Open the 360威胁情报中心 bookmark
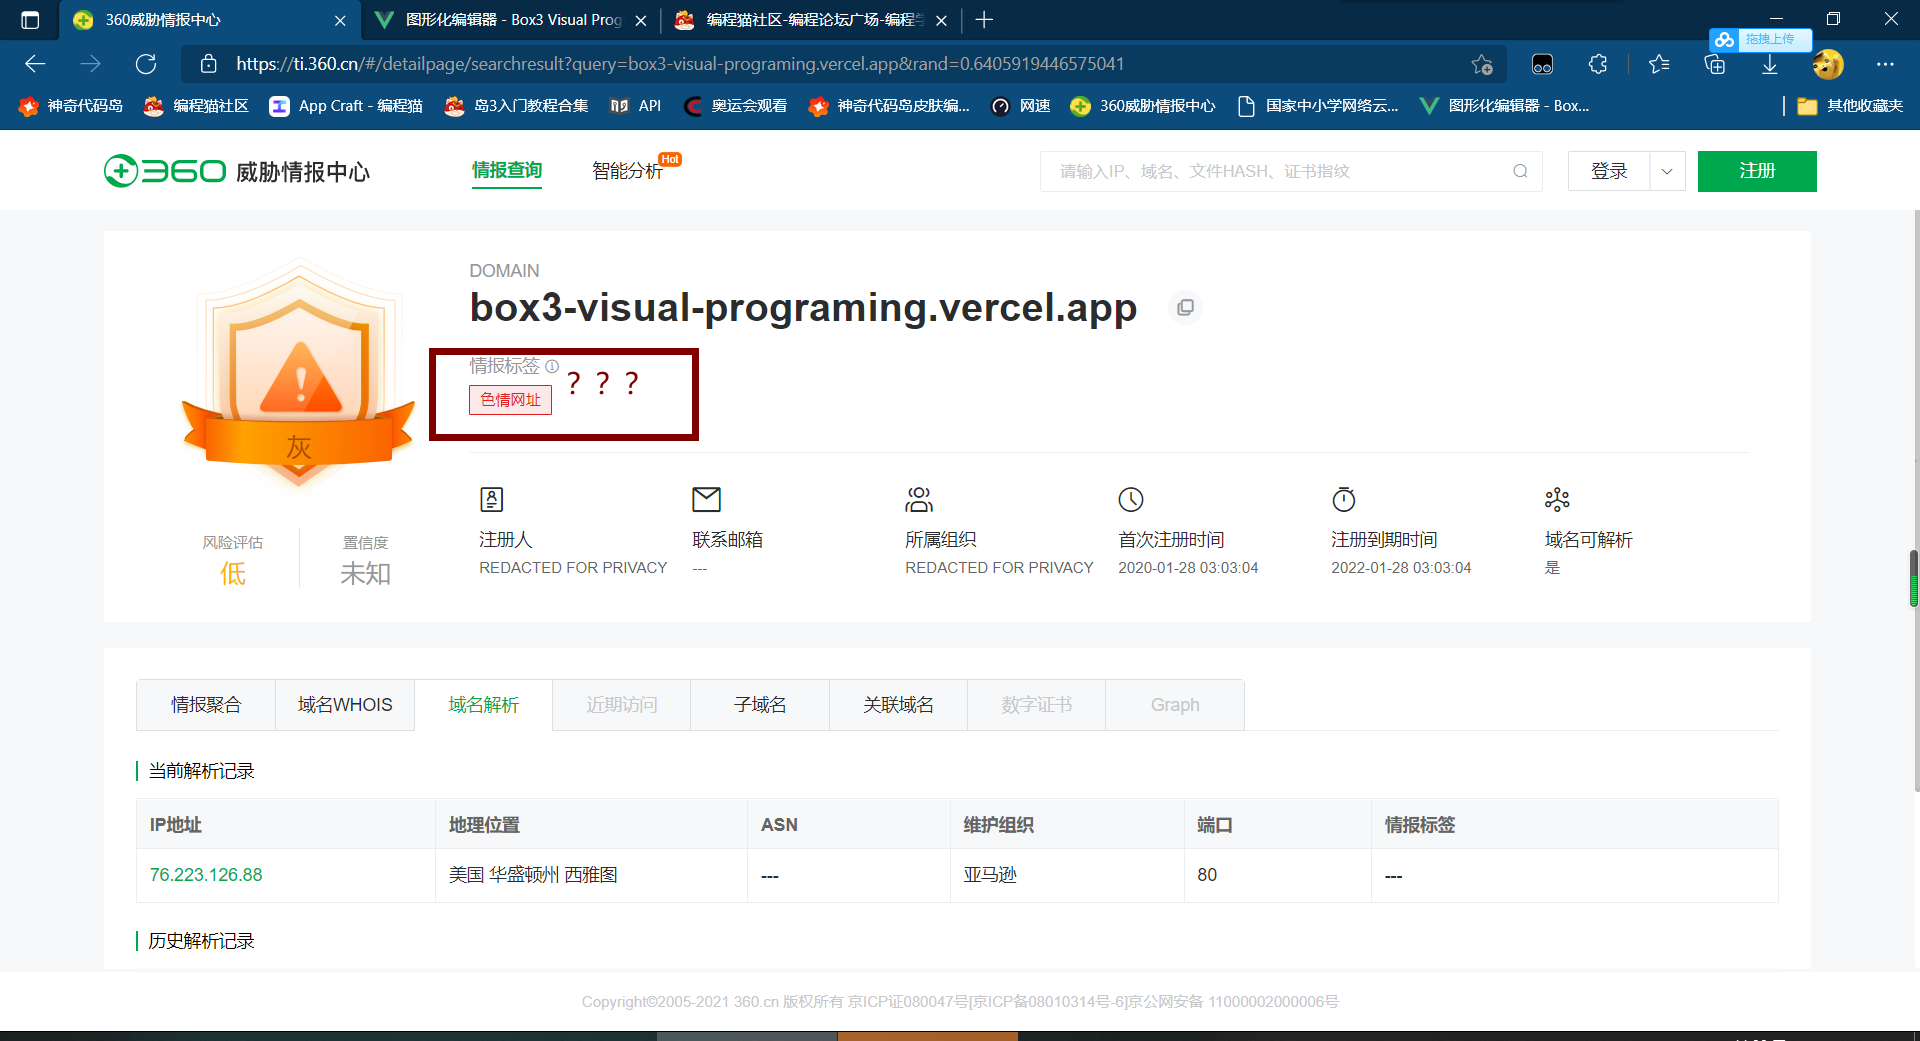1920x1041 pixels. [x=1143, y=106]
